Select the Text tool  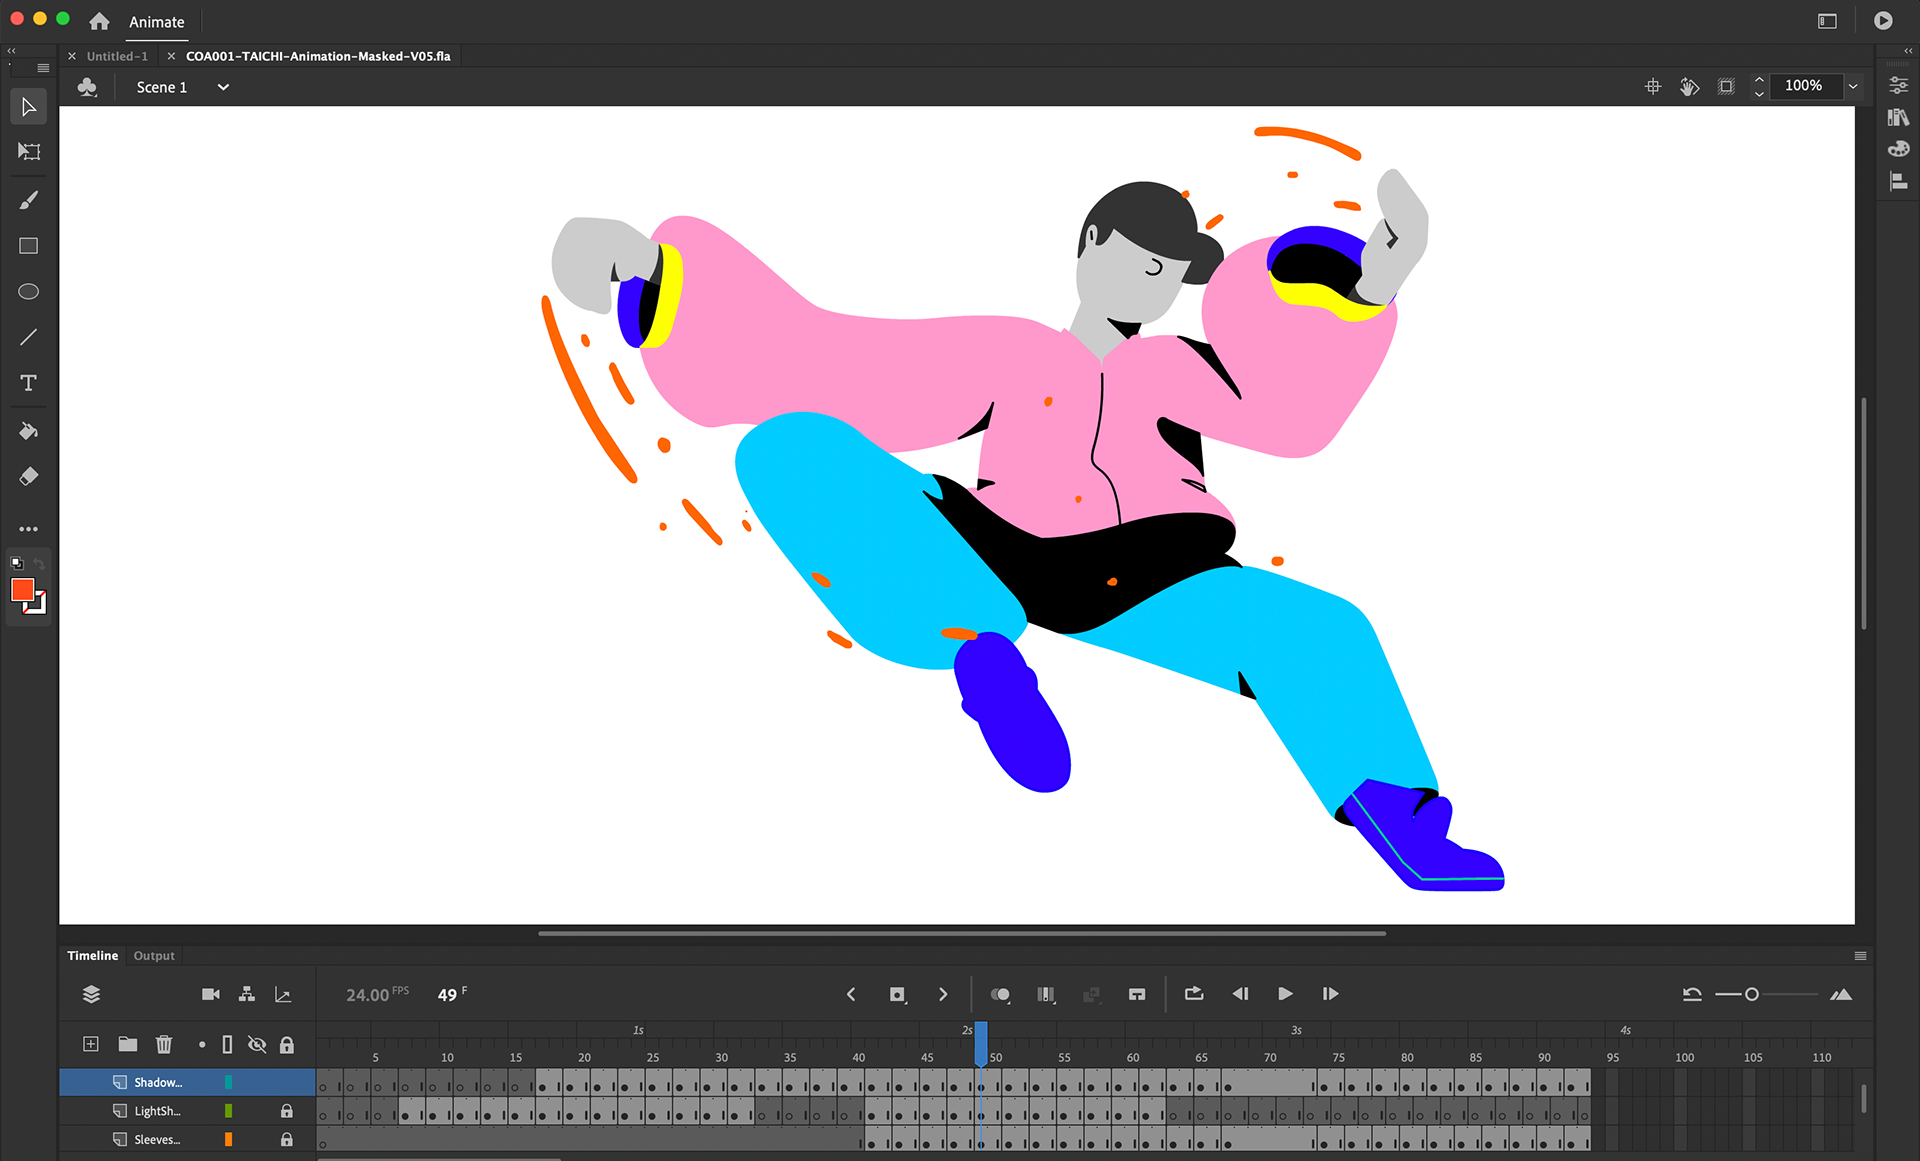point(29,383)
